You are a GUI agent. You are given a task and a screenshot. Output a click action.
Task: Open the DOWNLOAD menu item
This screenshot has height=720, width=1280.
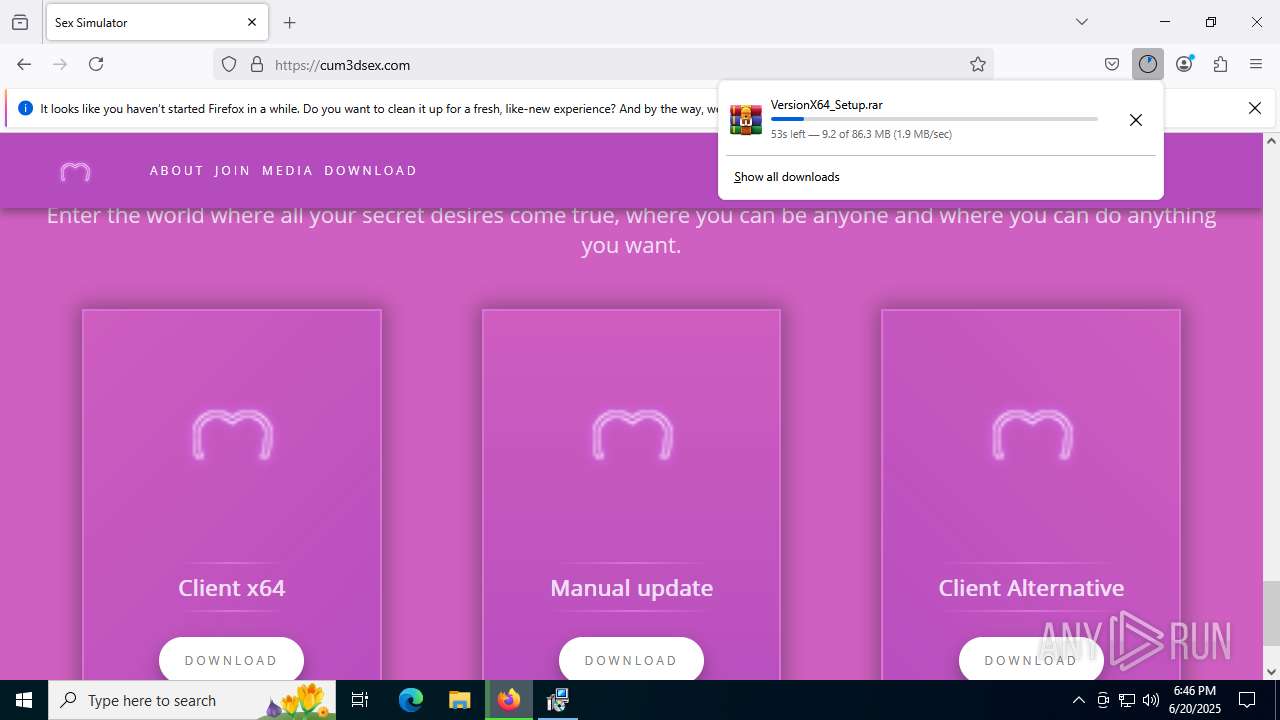tap(371, 171)
